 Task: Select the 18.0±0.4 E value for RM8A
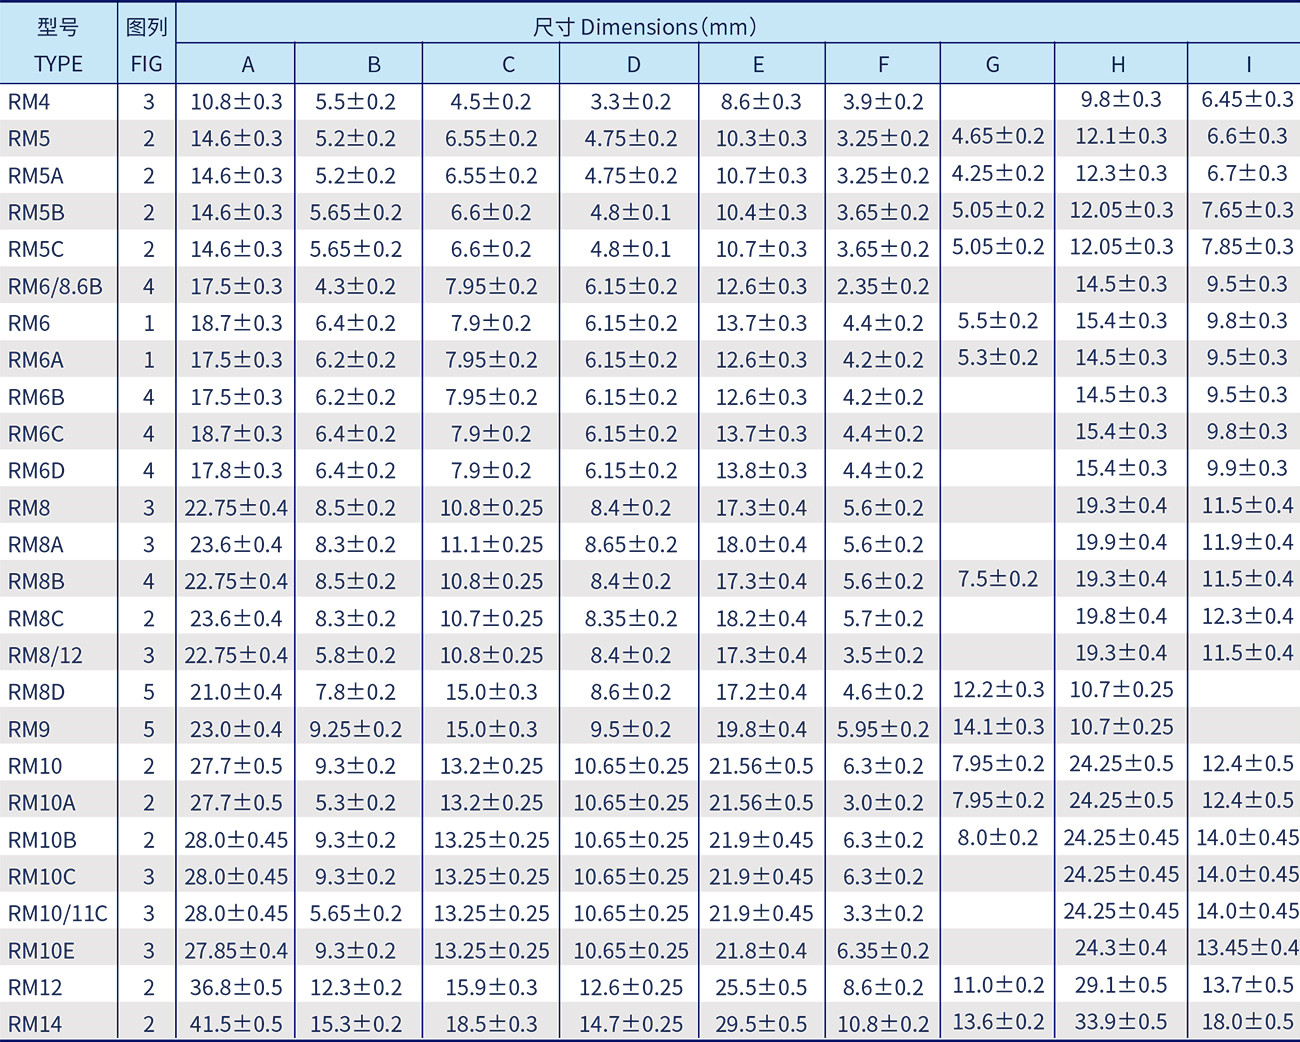760,545
